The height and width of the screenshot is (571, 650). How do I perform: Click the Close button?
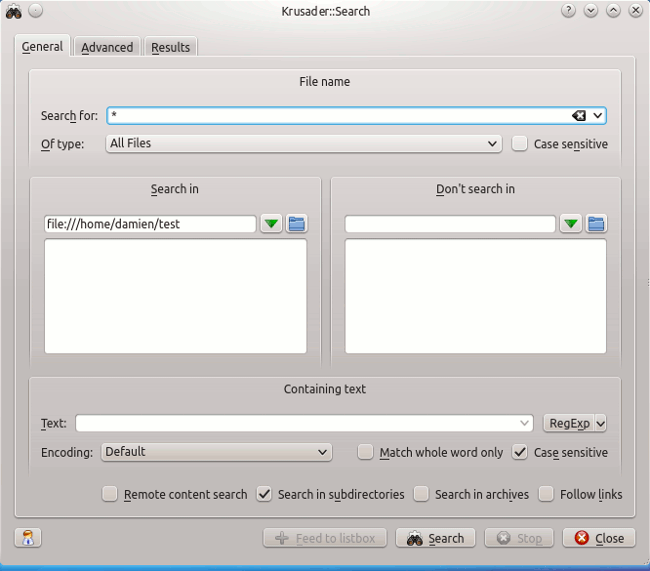599,538
